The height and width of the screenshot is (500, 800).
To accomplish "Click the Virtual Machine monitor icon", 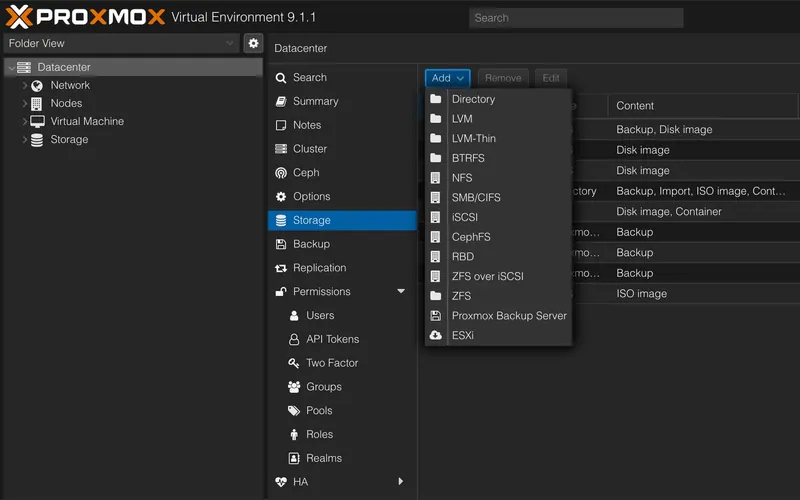I will pyautogui.click(x=37, y=121).
